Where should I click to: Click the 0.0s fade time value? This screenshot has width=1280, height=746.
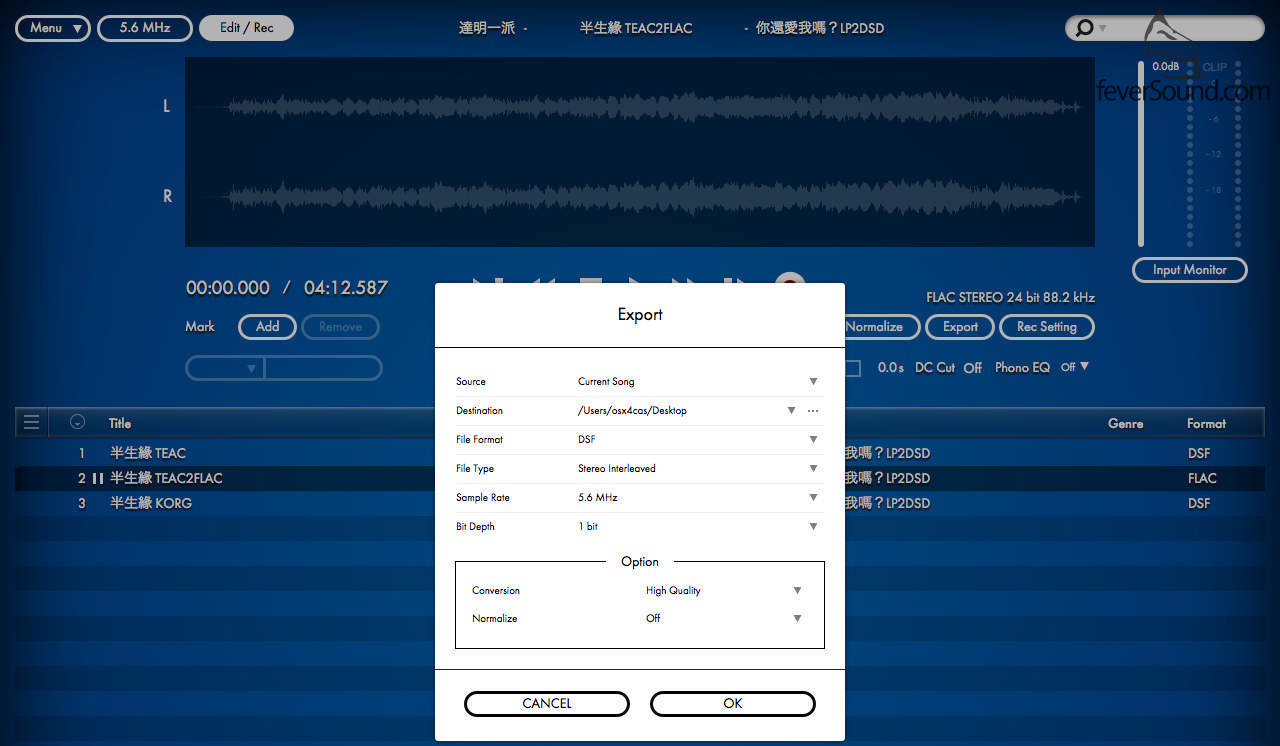click(891, 368)
